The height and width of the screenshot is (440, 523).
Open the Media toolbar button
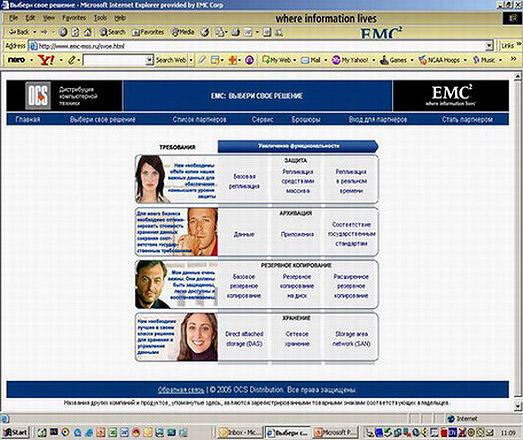point(183,32)
